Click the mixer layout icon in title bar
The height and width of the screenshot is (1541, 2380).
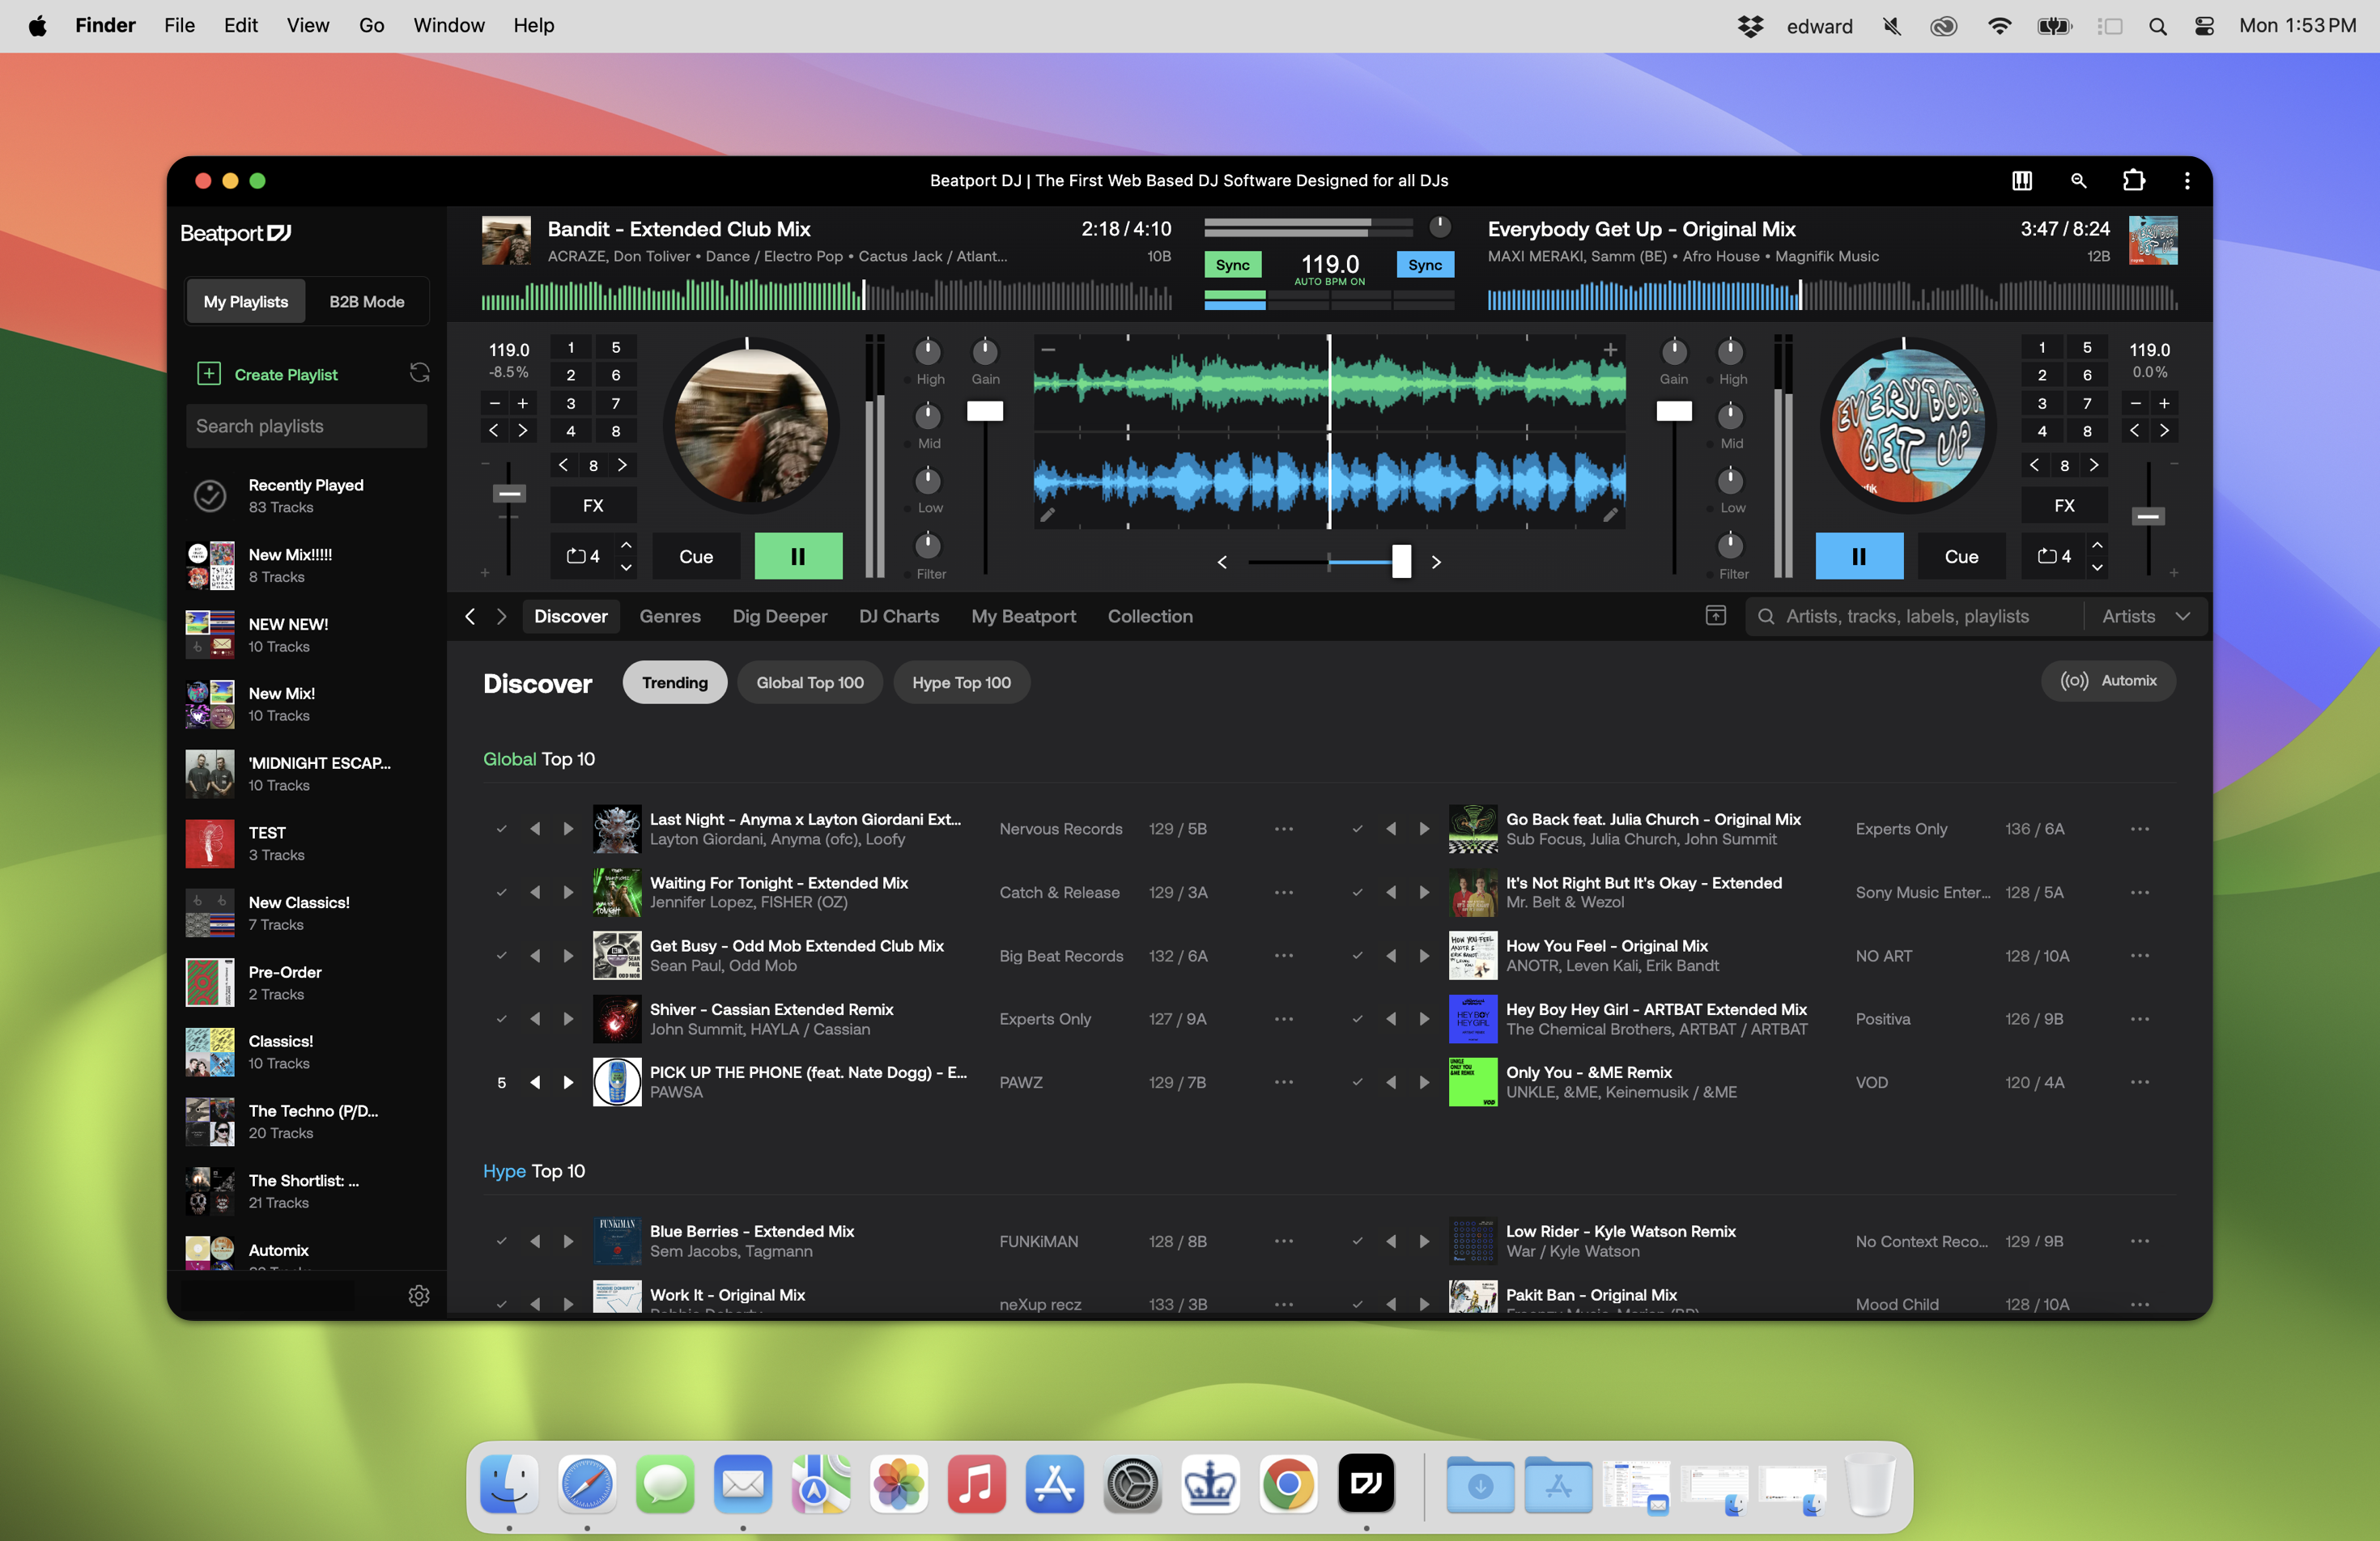tap(2021, 180)
